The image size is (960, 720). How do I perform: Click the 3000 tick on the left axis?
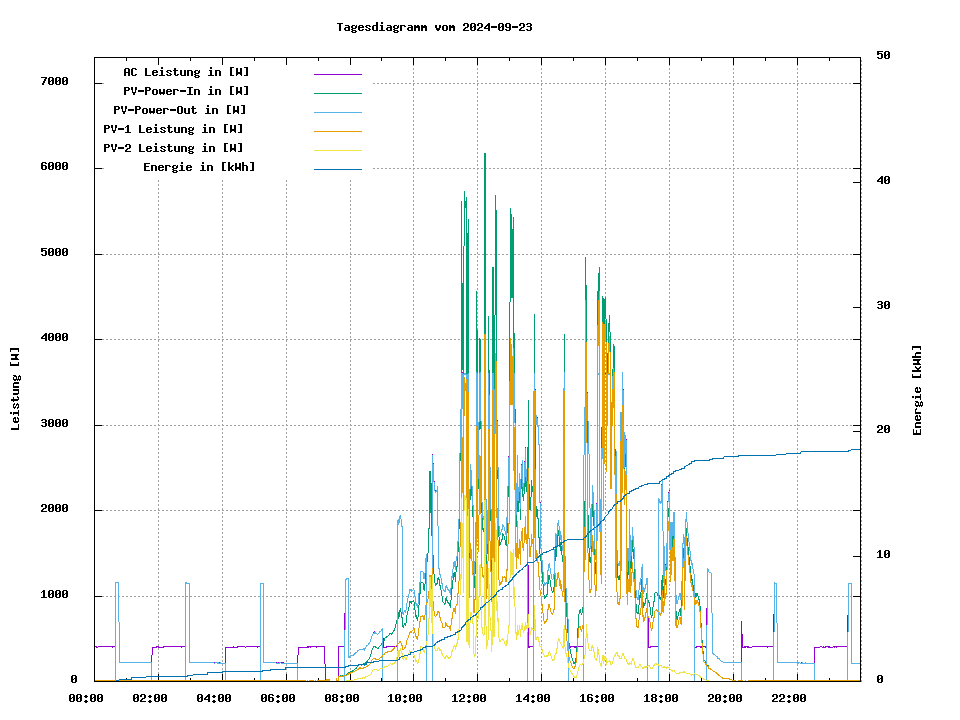pos(54,425)
